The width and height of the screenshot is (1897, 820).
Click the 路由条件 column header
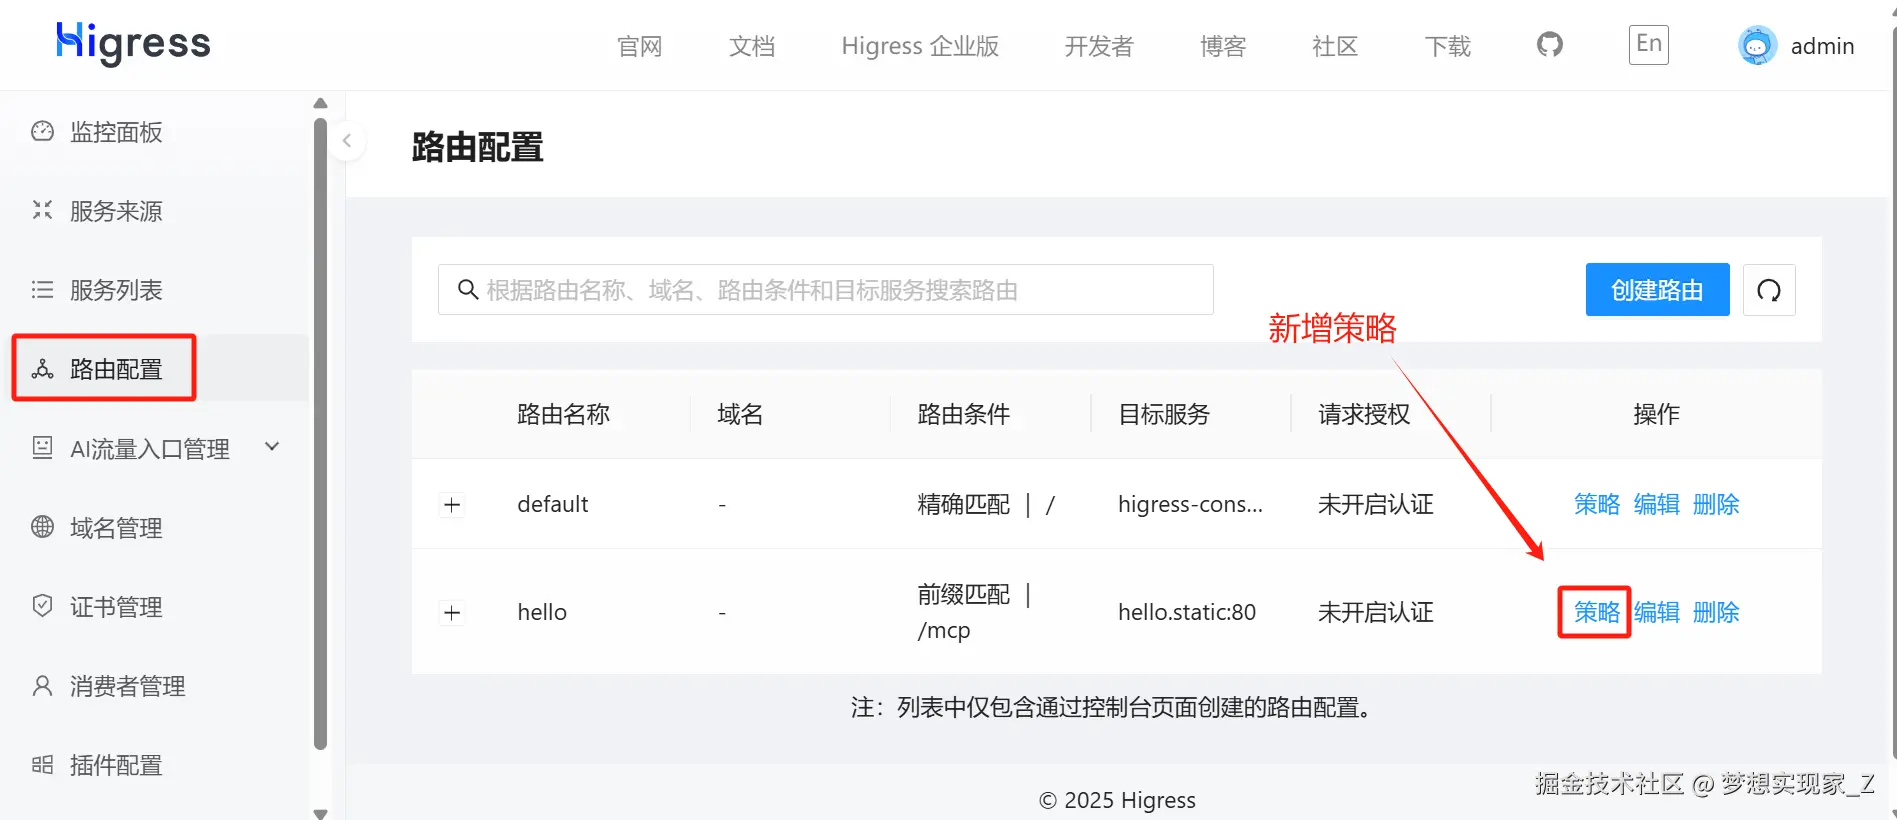(x=963, y=414)
